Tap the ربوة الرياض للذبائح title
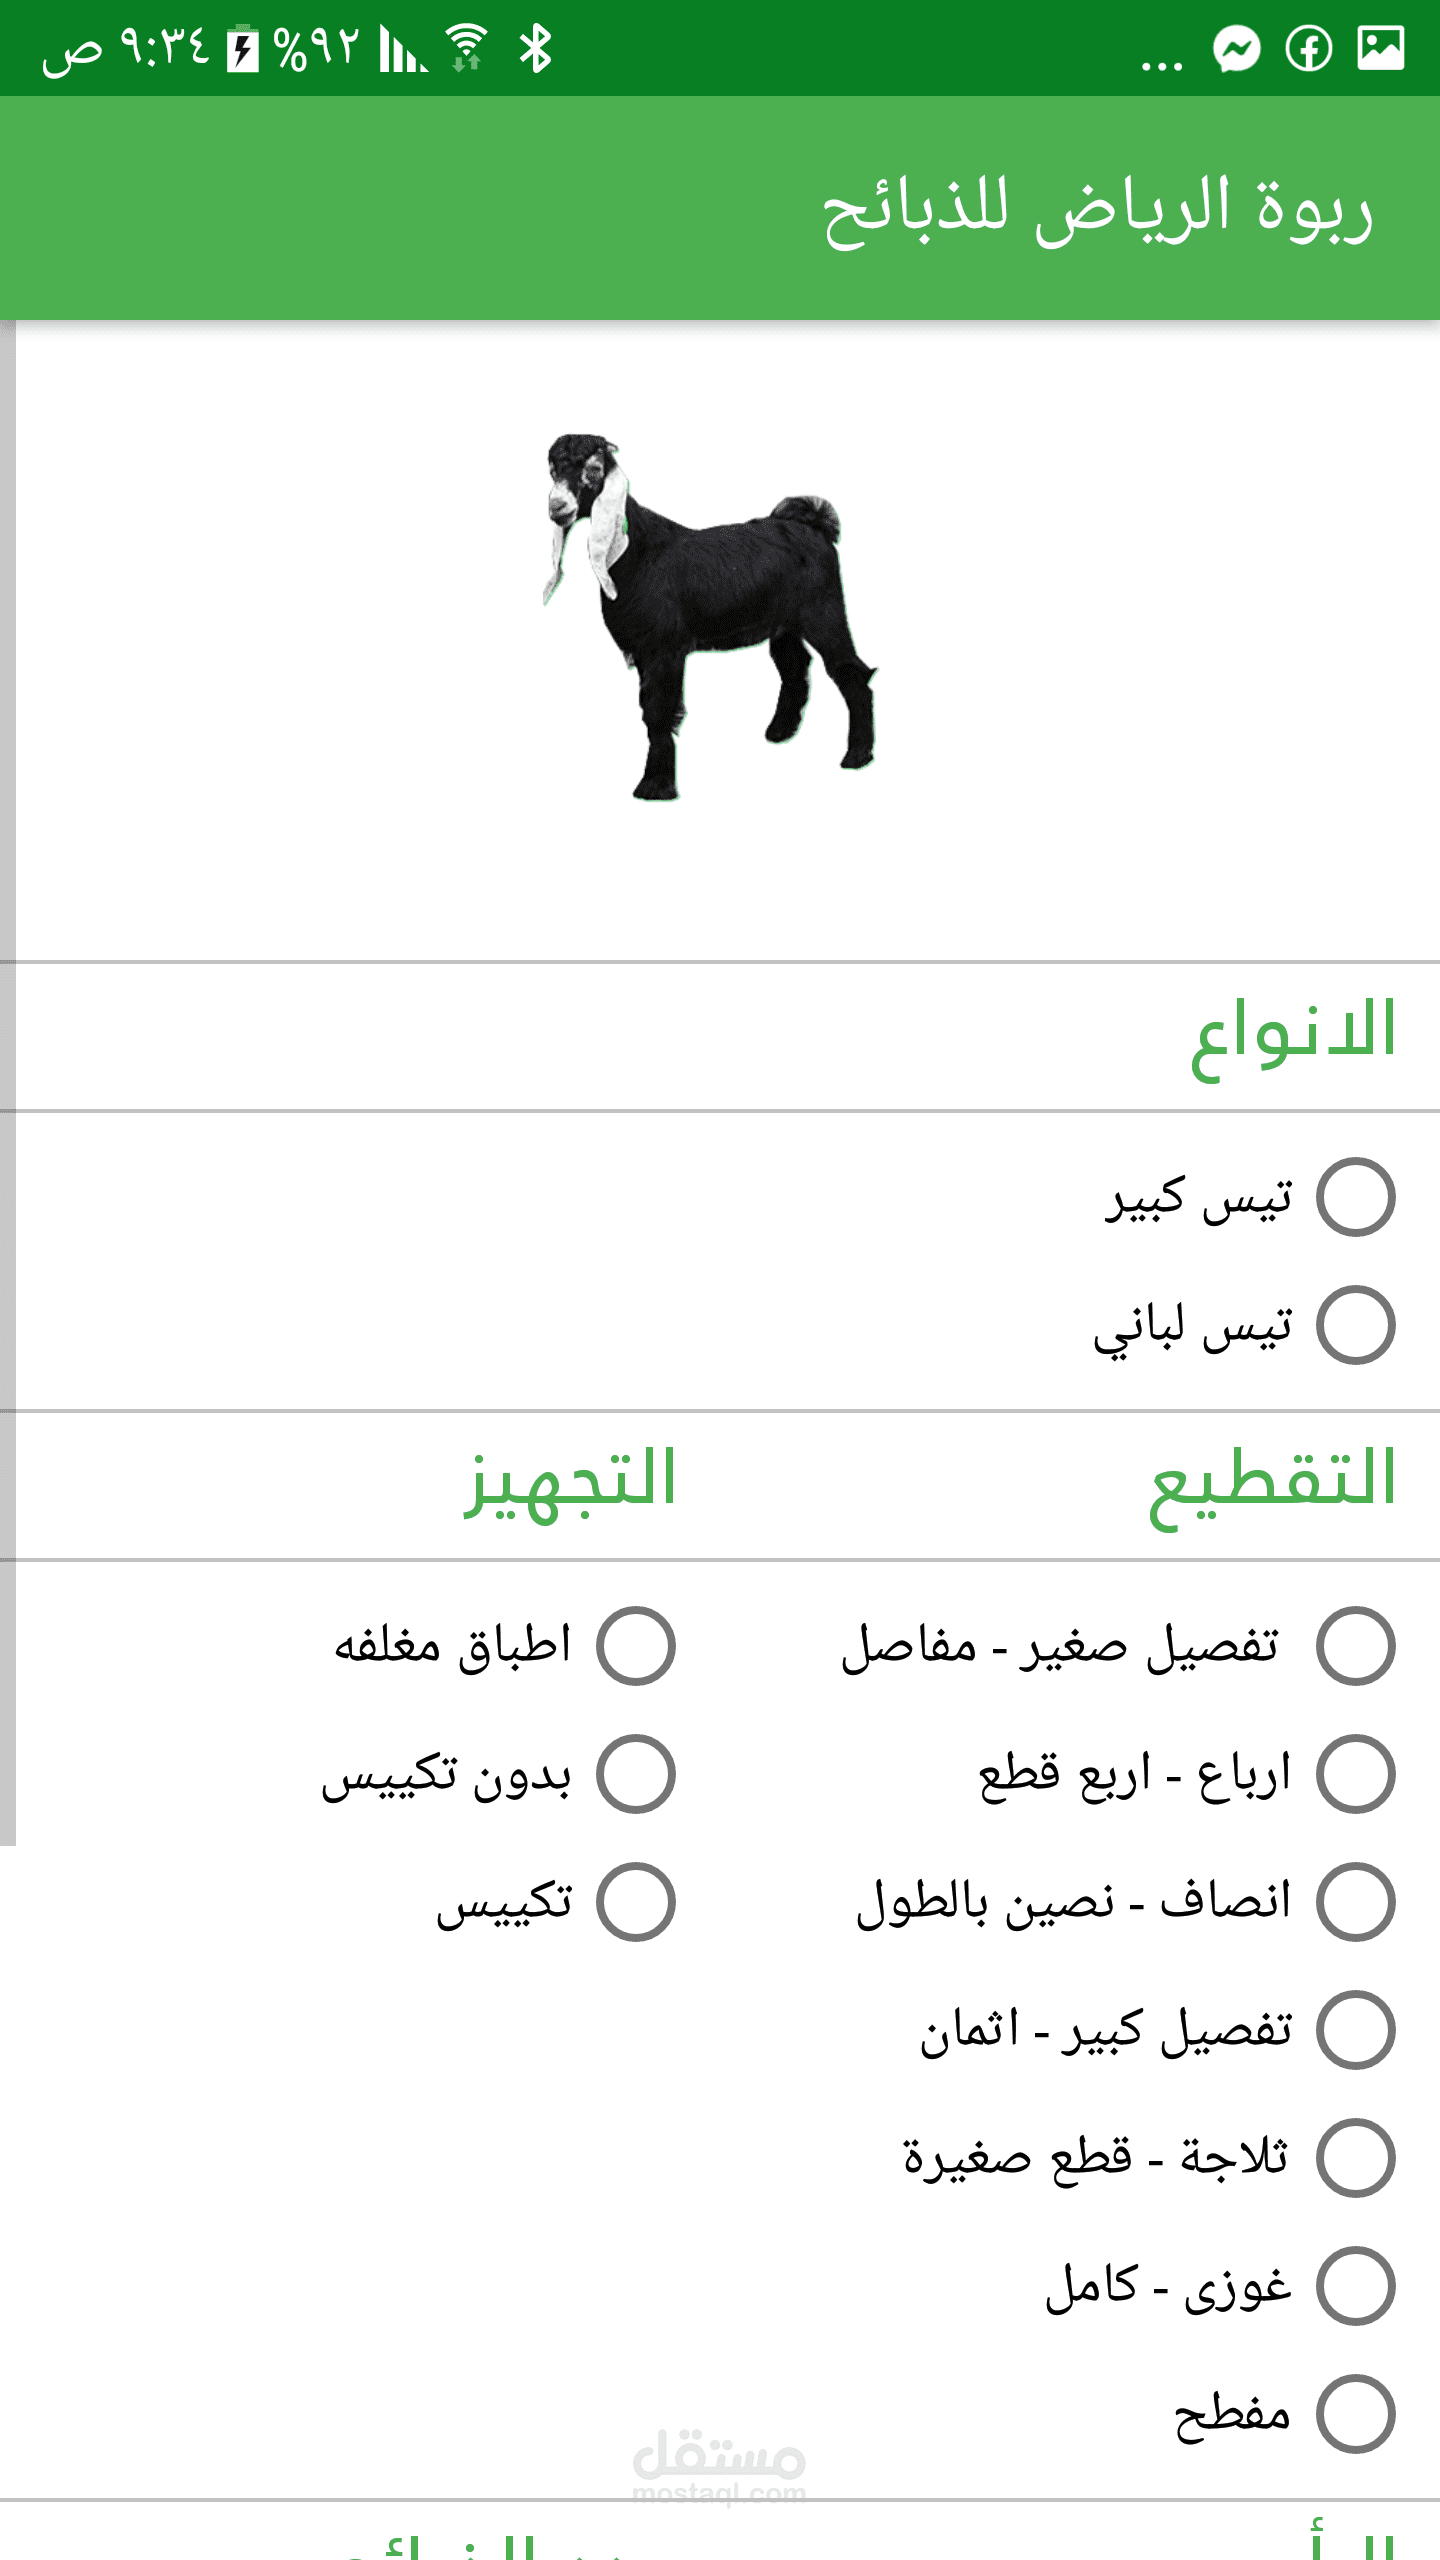Viewport: 1440px width, 2560px height. coord(1097,210)
